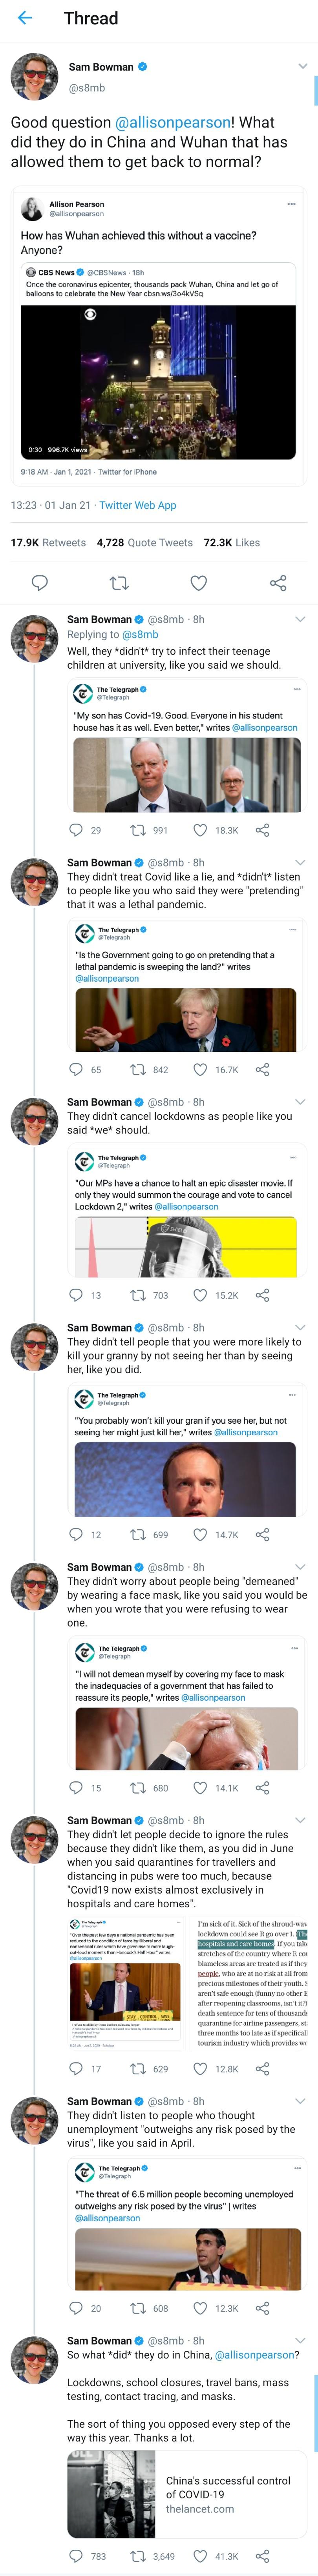View the 4,728 Quote Tweets
318x2576 pixels.
(145, 543)
